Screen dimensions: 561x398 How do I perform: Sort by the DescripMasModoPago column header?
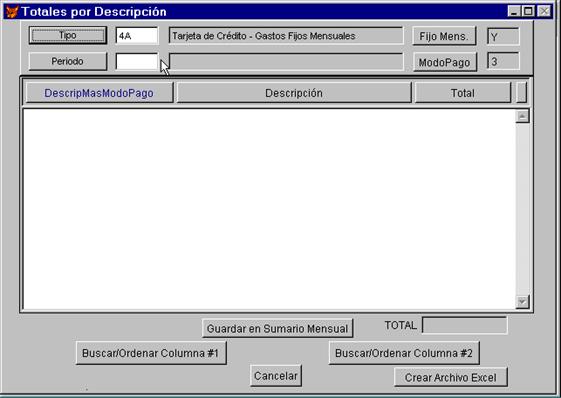click(x=99, y=93)
